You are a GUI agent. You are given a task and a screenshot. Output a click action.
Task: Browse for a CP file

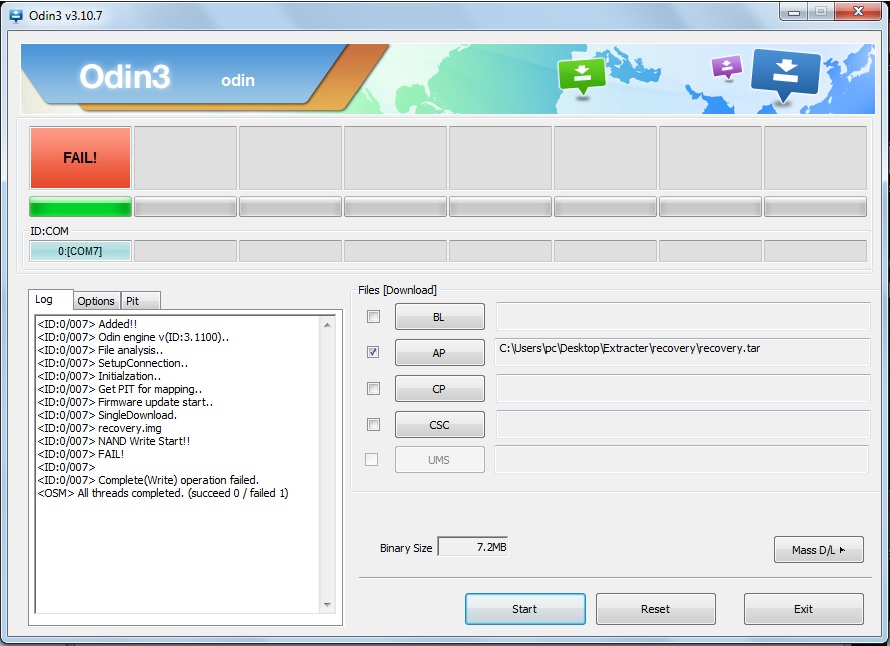[x=440, y=389]
